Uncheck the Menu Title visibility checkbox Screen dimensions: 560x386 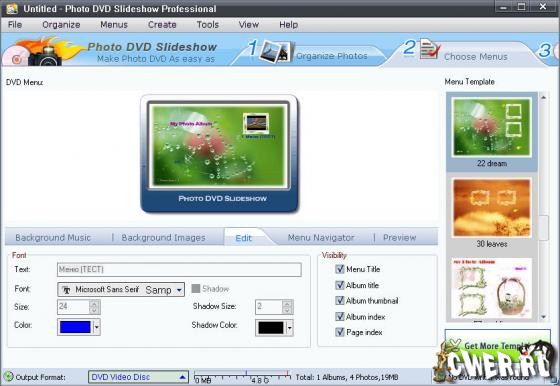pyautogui.click(x=340, y=269)
